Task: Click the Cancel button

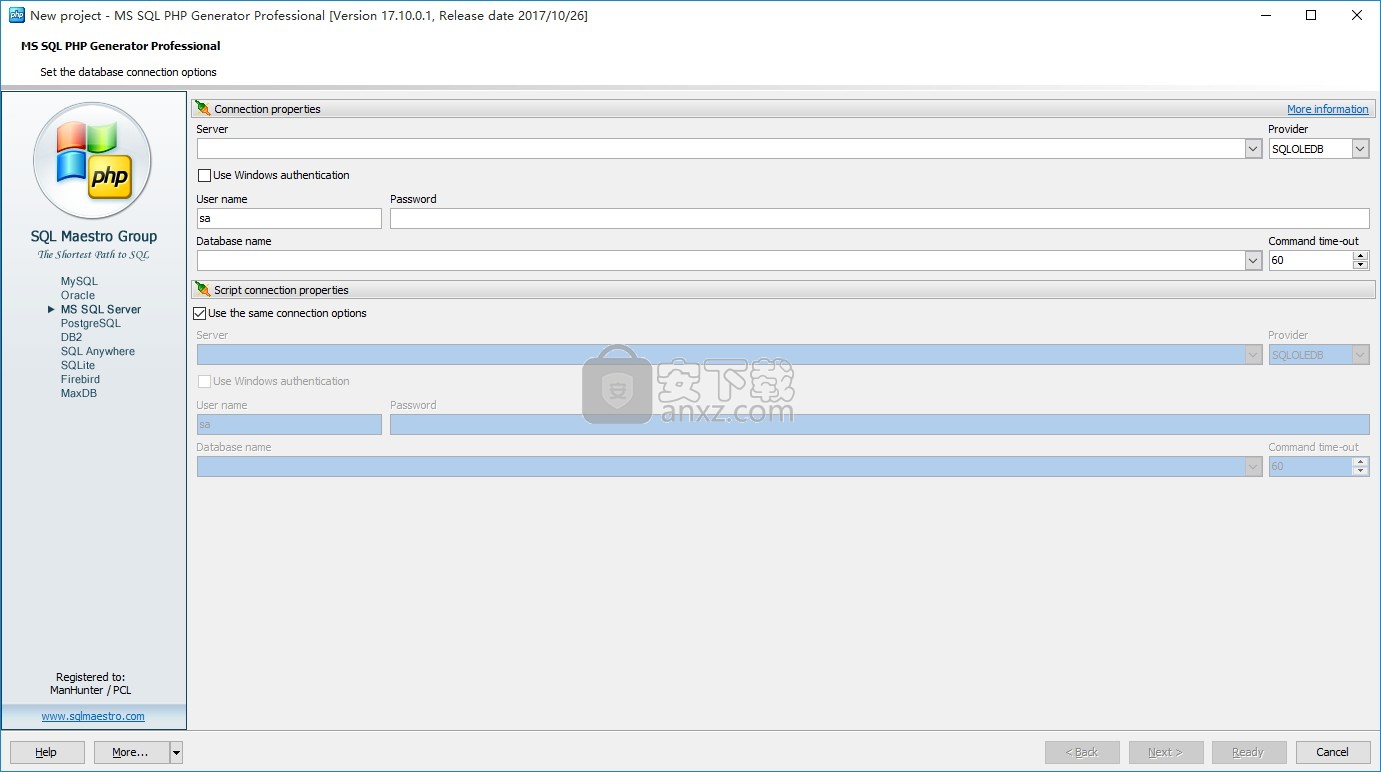Action: (x=1333, y=752)
